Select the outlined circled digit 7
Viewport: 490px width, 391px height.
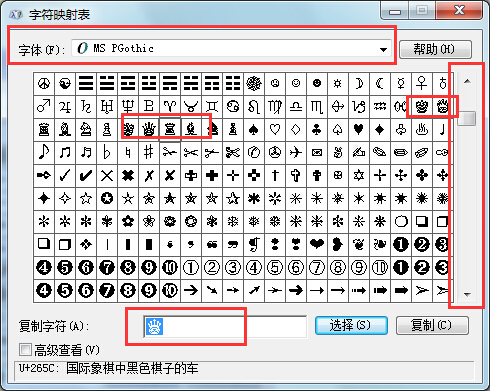coord(317,267)
